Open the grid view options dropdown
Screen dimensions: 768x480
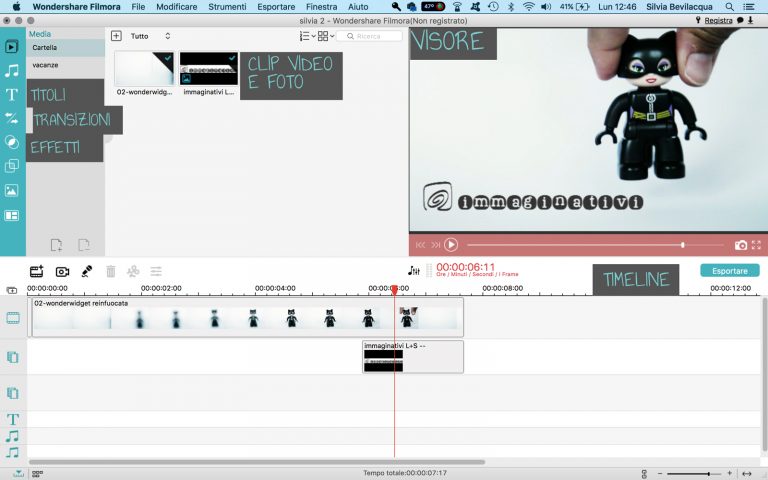[326, 36]
